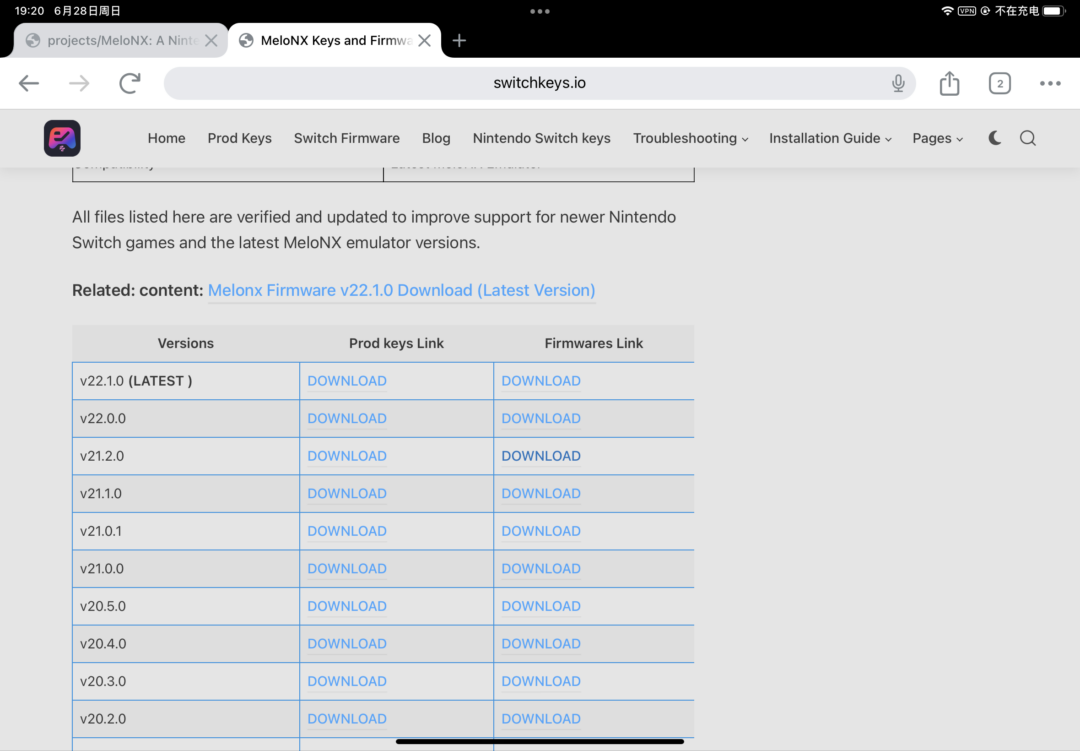Download prod keys for v21.0.0
Image resolution: width=1080 pixels, height=751 pixels.
(x=346, y=568)
